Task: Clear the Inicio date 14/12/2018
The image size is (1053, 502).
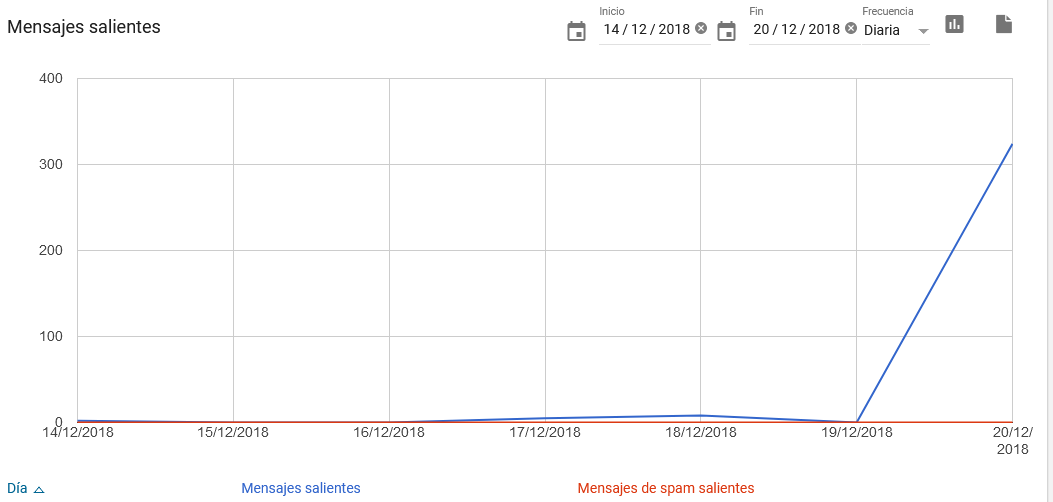Action: 701,28
